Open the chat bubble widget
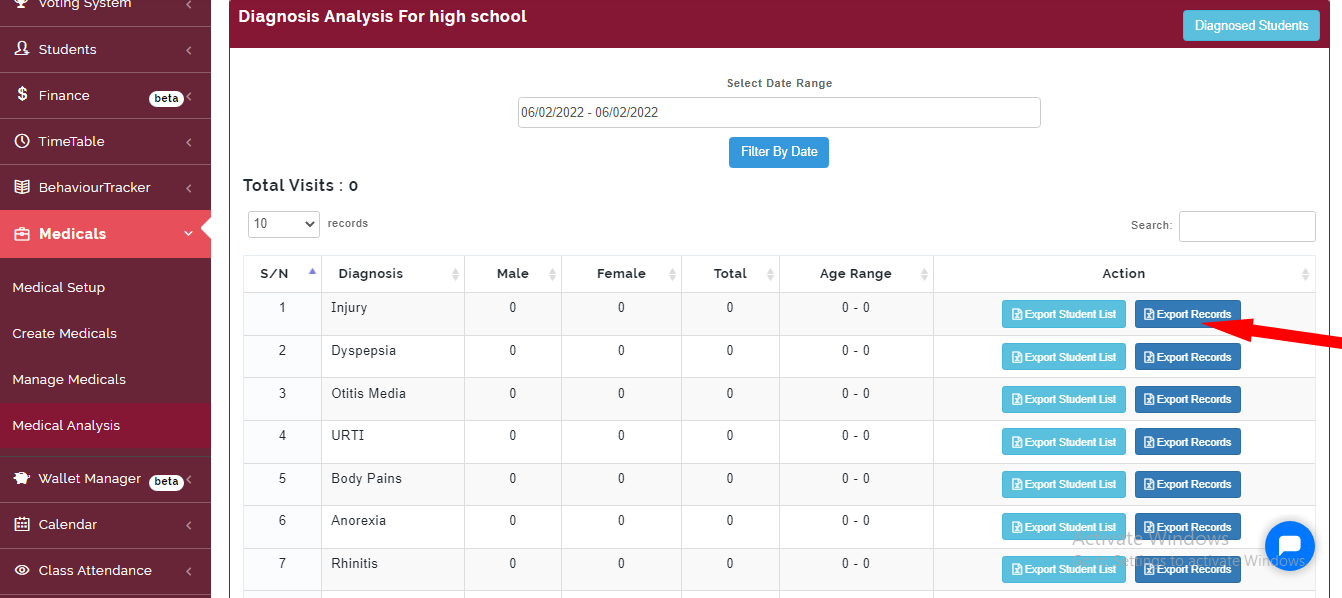 click(x=1289, y=546)
